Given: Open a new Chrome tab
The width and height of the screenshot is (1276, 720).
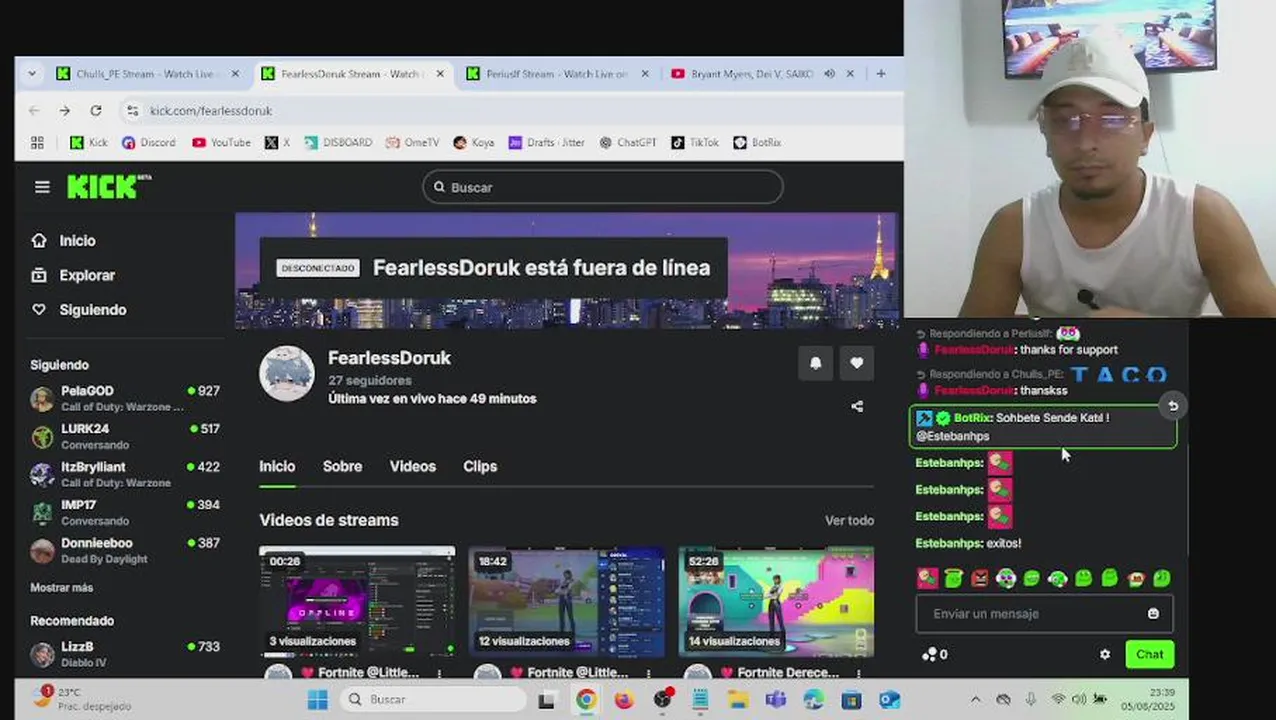Looking at the screenshot, I should [x=881, y=73].
